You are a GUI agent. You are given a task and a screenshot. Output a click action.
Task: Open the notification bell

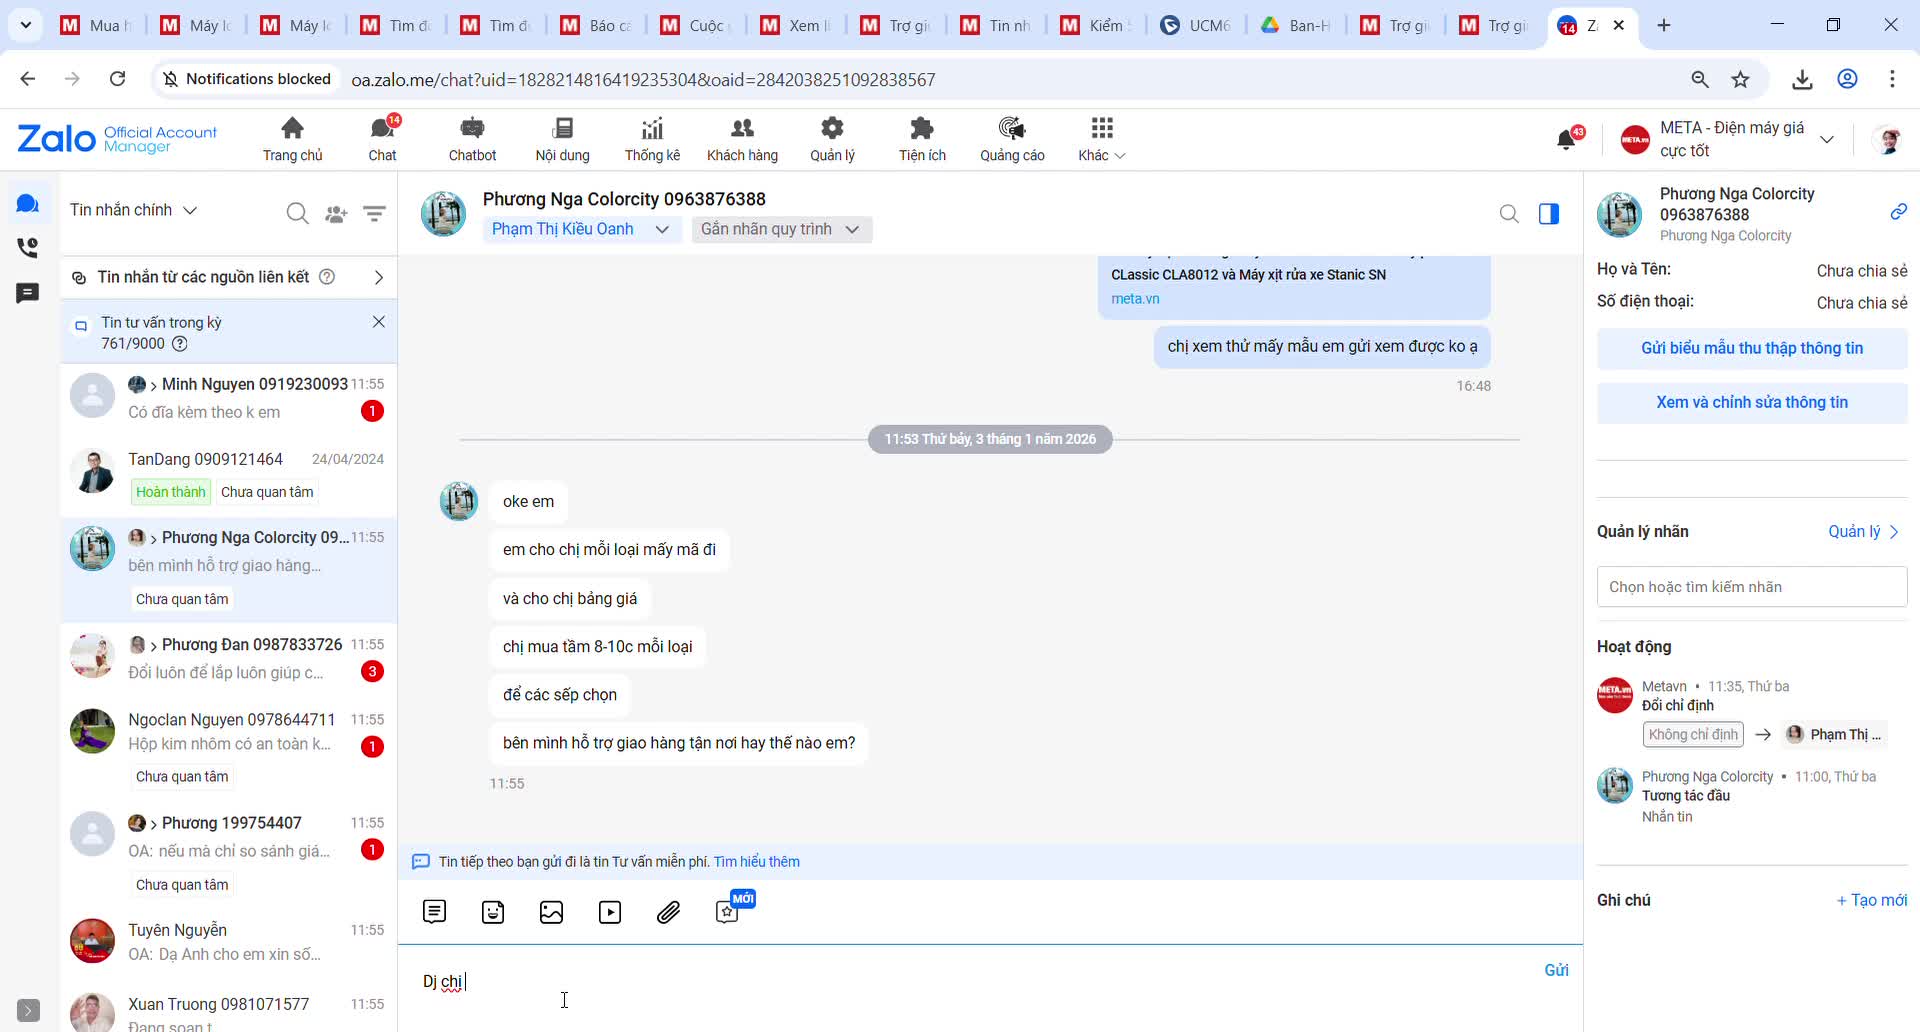[x=1567, y=140]
